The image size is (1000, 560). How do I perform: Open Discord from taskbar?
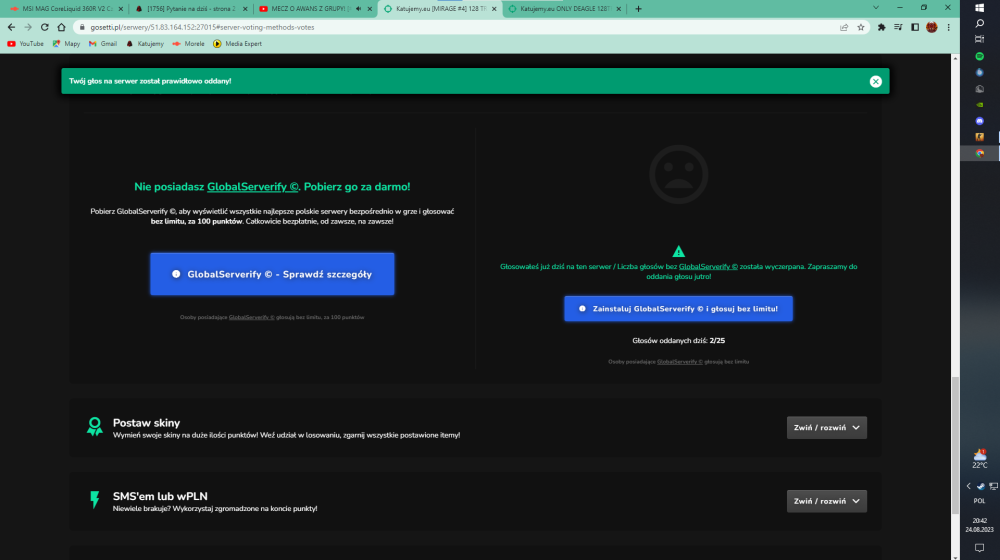pos(980,121)
